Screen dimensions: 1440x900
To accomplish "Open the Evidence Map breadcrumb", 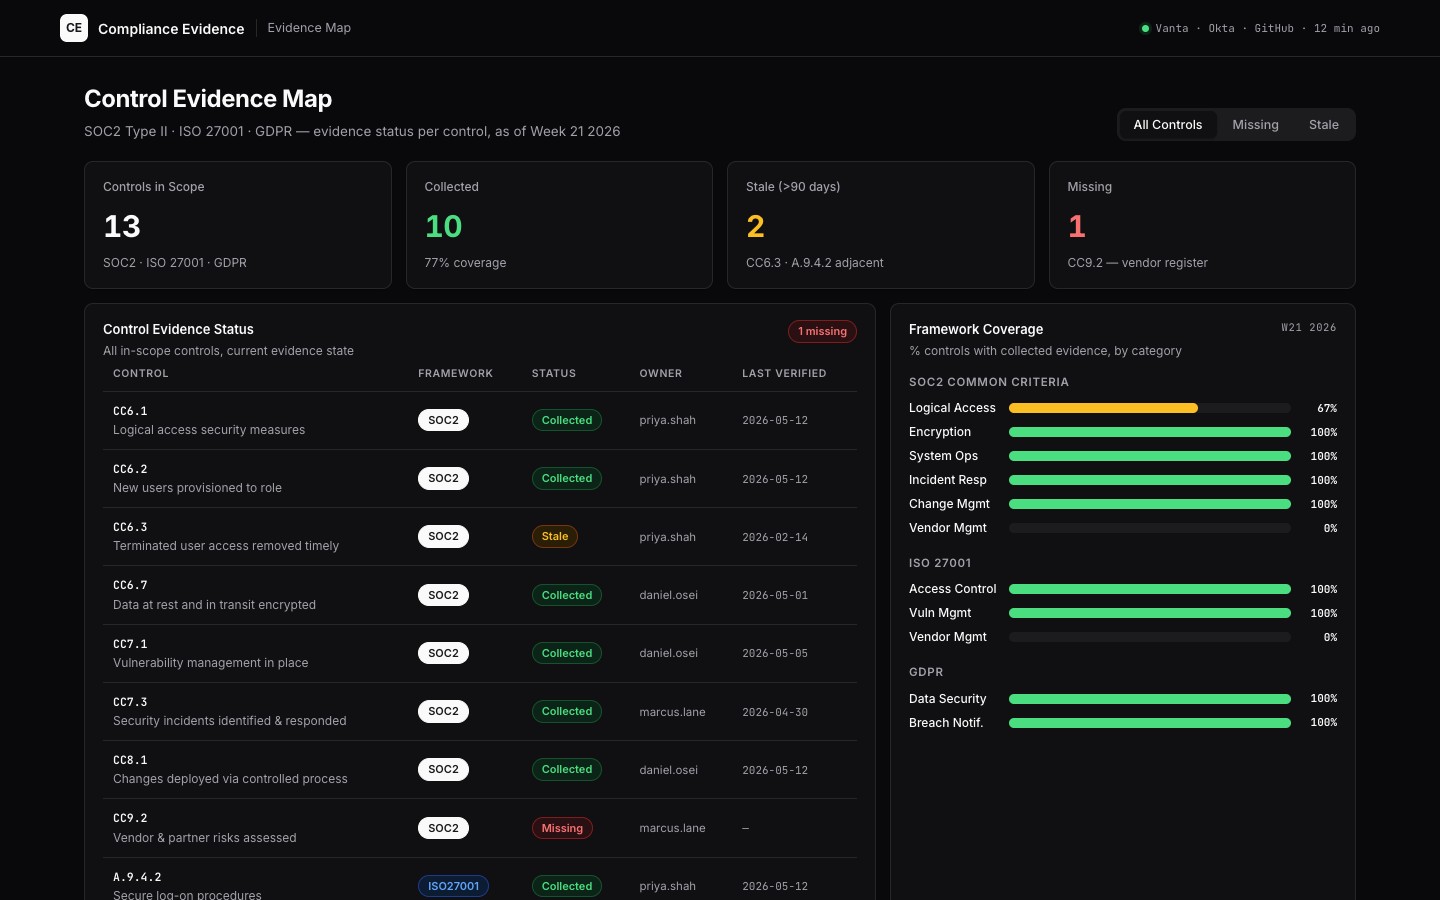I will click(x=309, y=28).
